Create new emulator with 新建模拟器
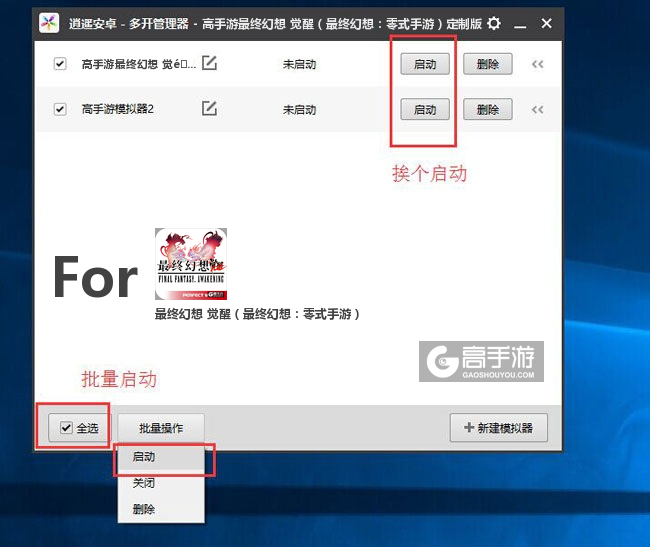 tap(499, 428)
